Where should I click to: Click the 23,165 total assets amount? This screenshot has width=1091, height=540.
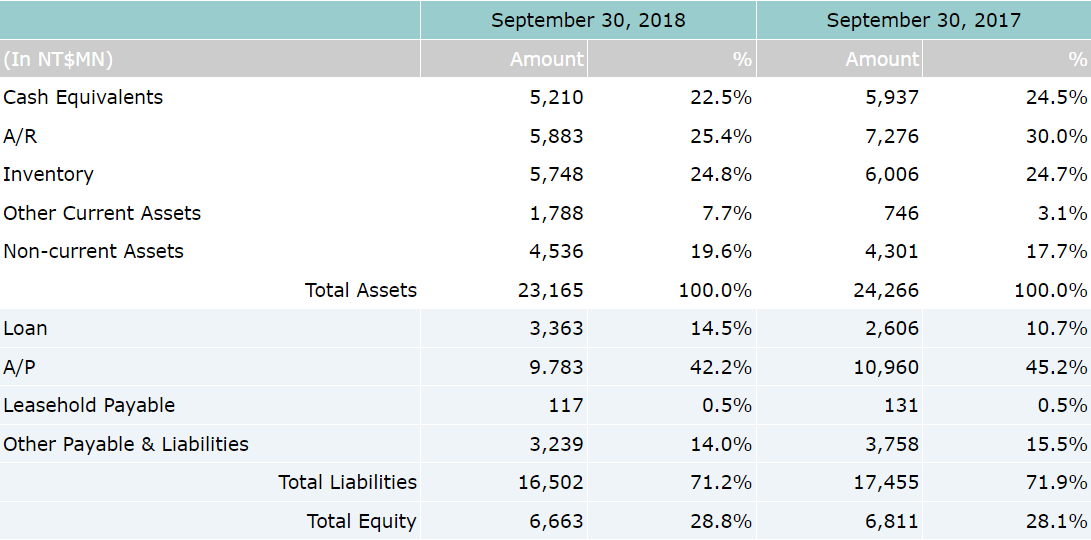(551, 290)
